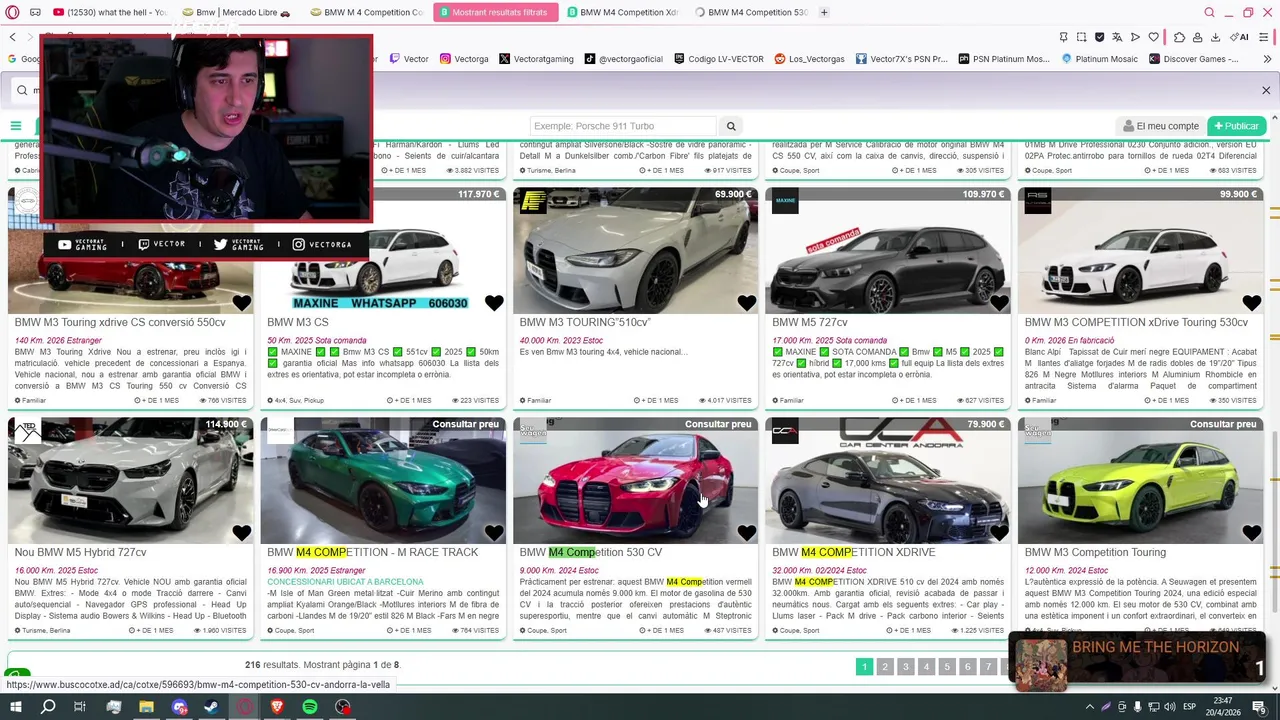
Task: Expand hidden system tray icons arrow
Action: pos(1090,707)
